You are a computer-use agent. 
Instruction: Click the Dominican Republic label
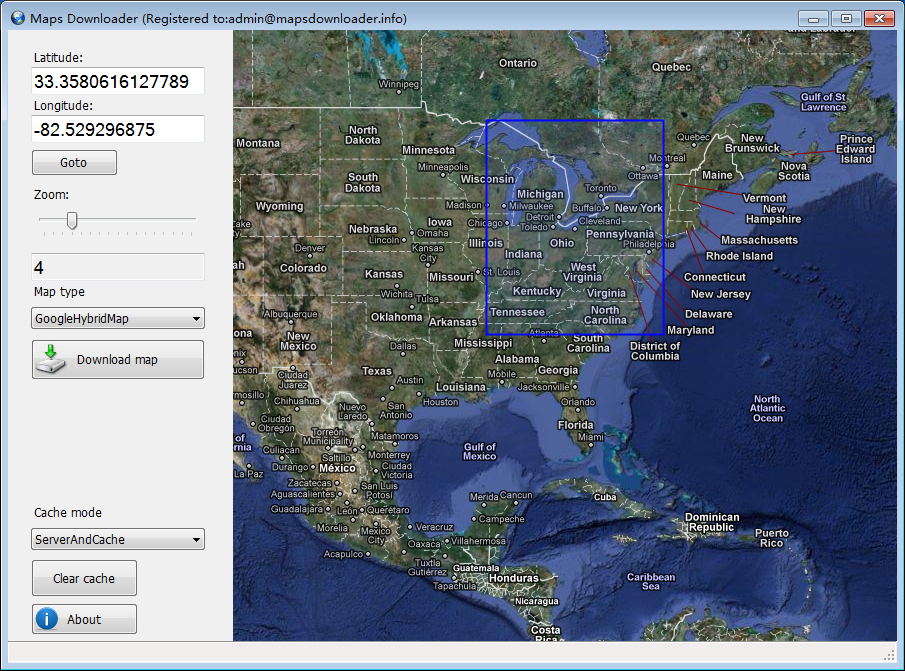[x=712, y=522]
